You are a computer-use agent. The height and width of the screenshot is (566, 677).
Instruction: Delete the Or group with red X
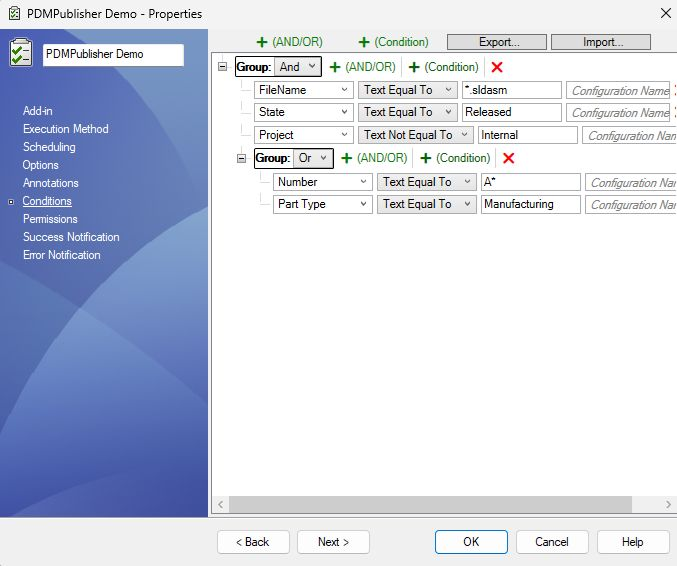(x=509, y=158)
